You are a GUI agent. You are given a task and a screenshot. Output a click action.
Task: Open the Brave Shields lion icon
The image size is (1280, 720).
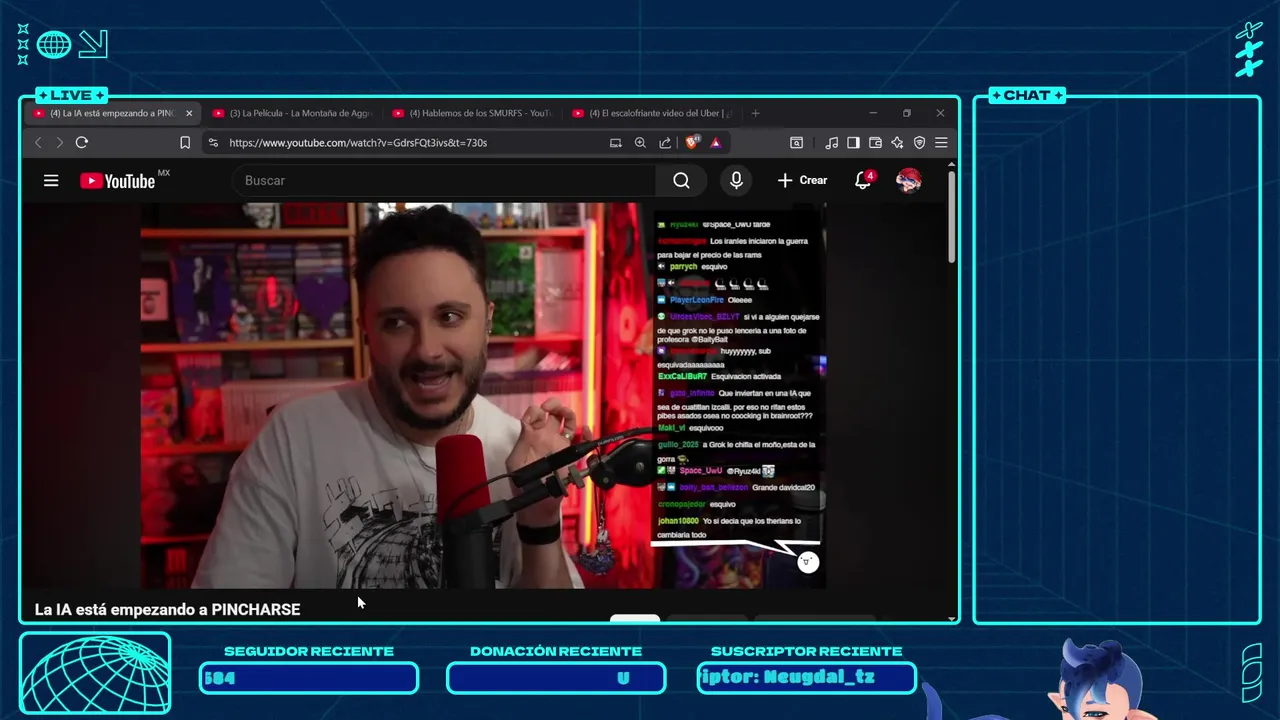point(692,142)
